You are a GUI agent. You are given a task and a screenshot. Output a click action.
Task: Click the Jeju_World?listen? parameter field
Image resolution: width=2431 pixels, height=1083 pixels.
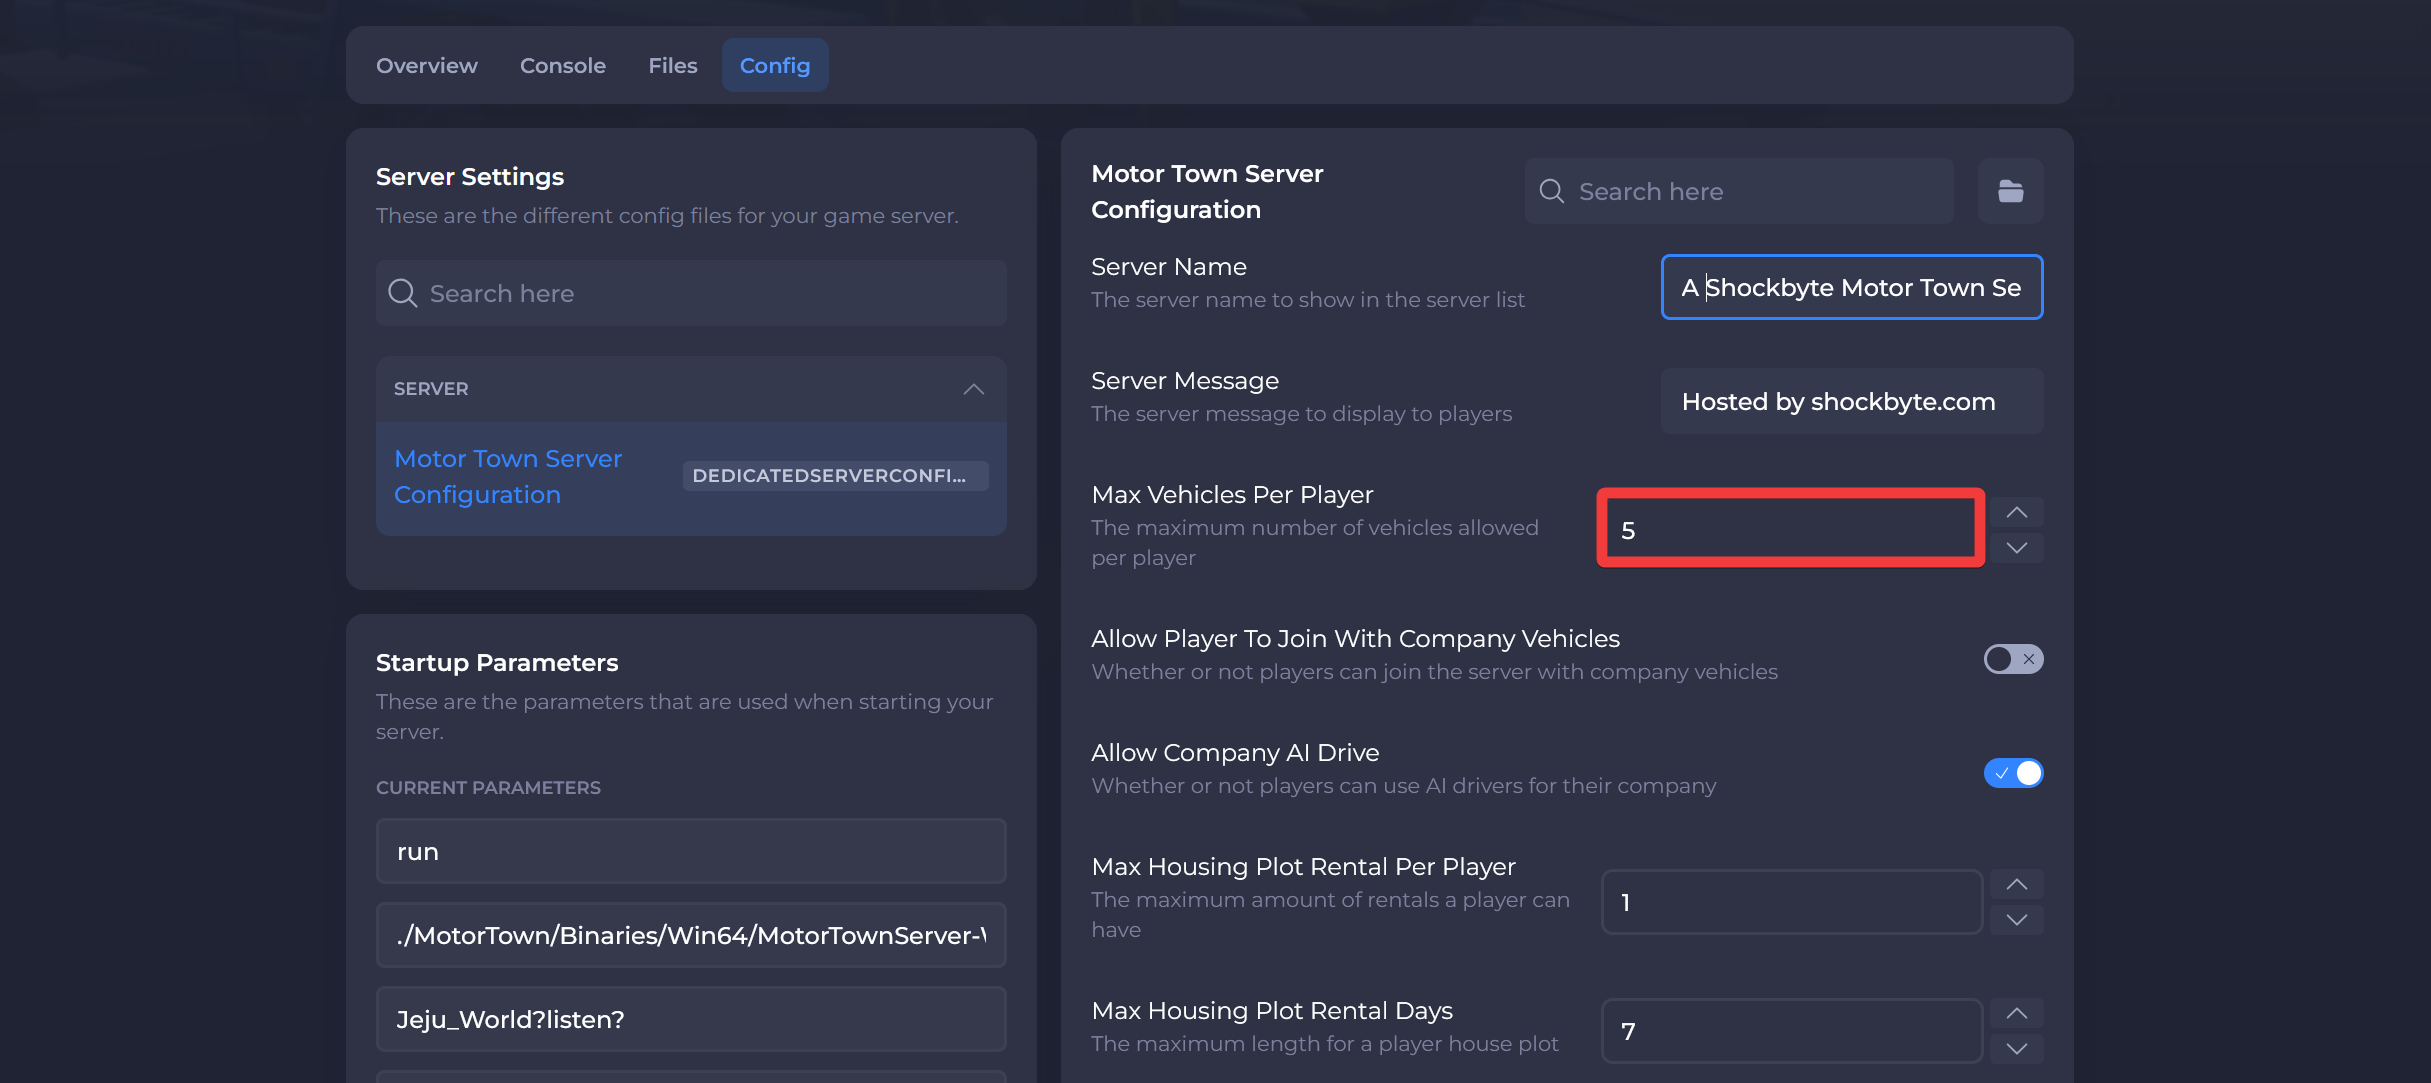691,1019
